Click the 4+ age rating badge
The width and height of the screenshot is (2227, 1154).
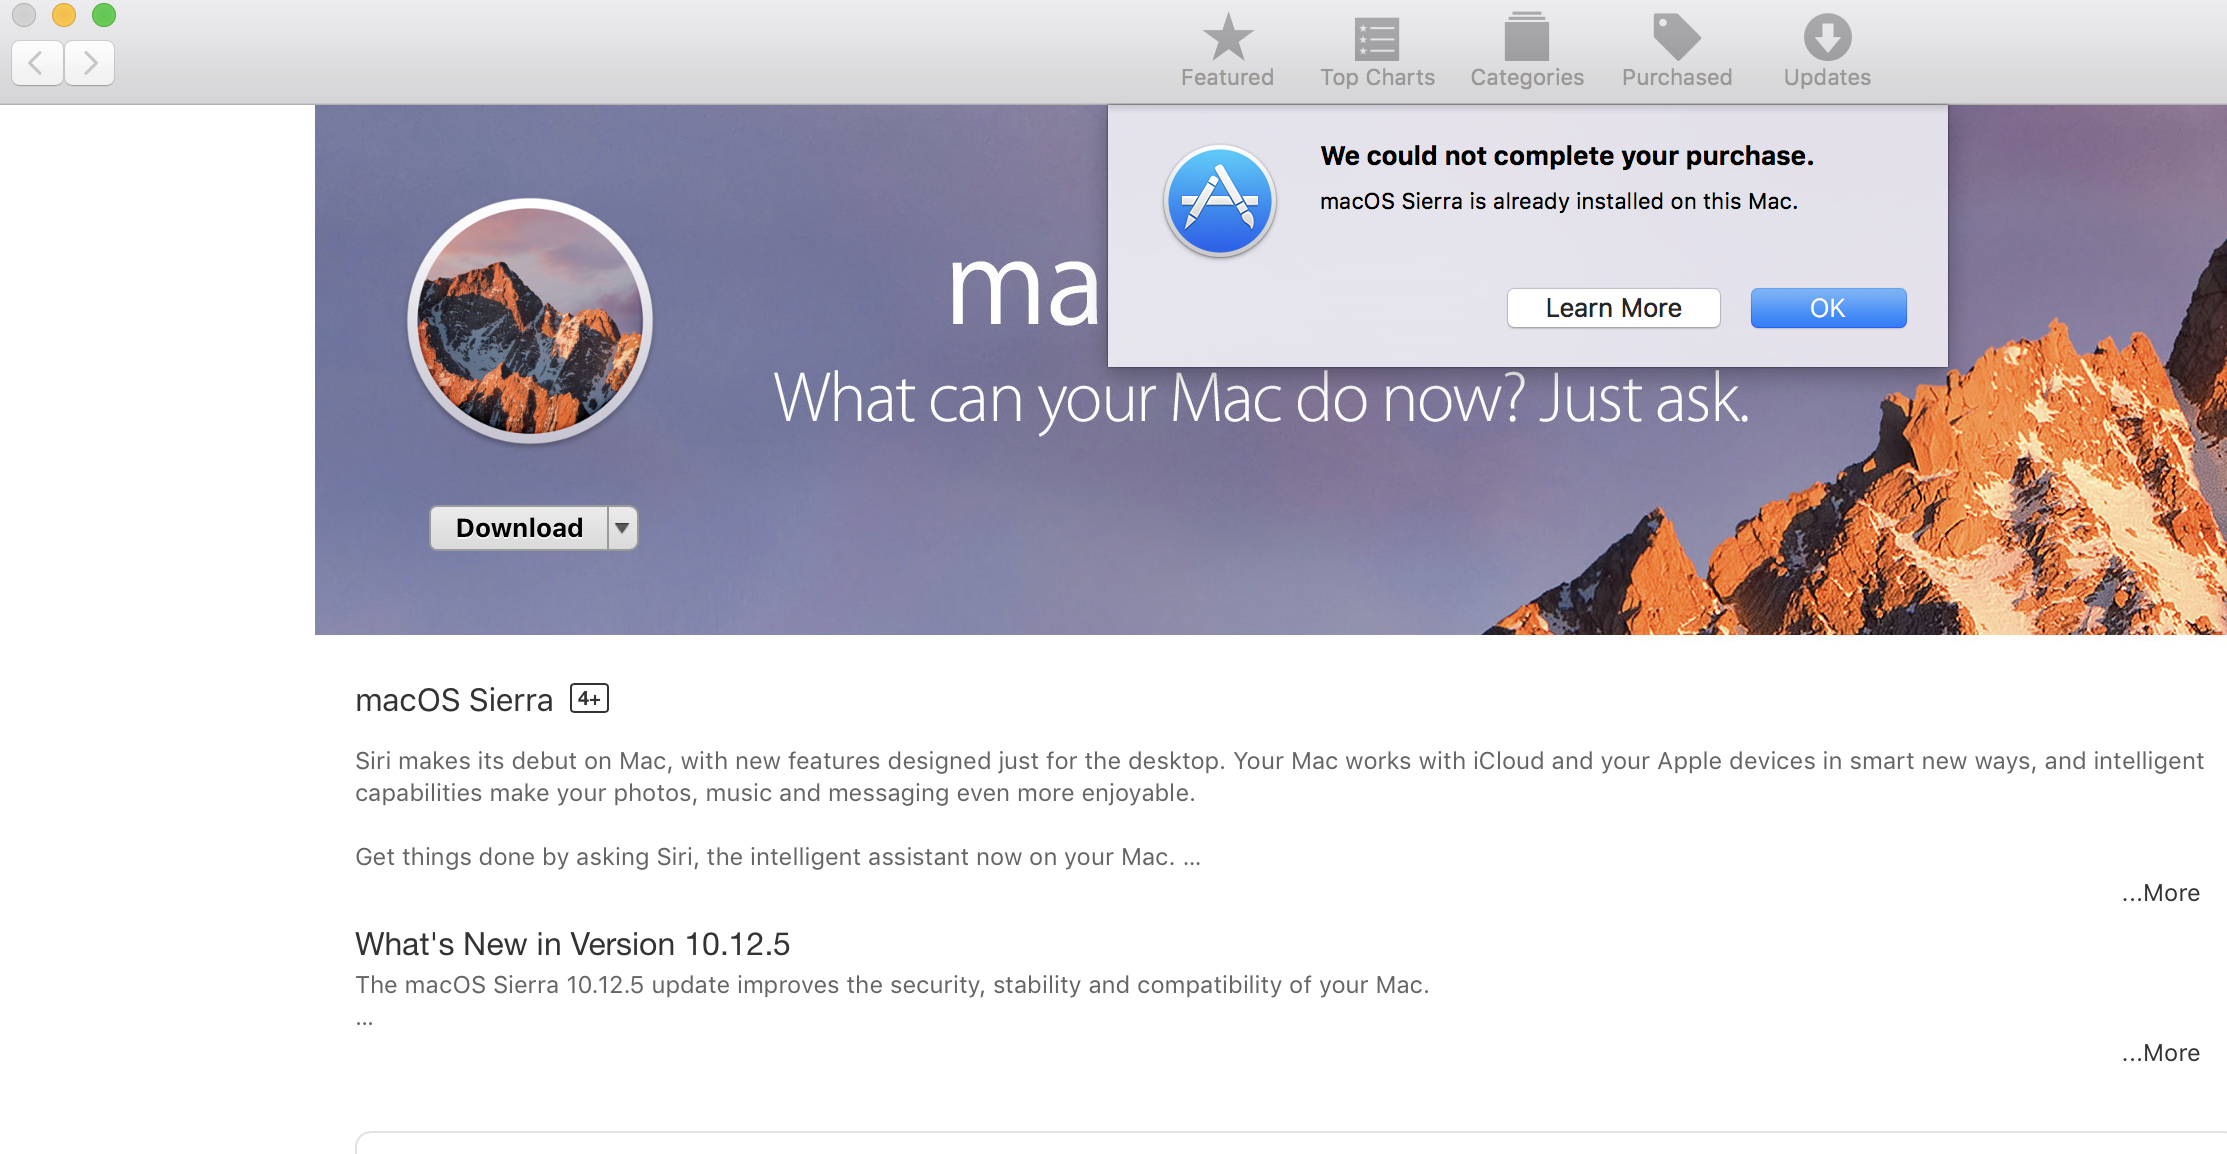[x=589, y=698]
